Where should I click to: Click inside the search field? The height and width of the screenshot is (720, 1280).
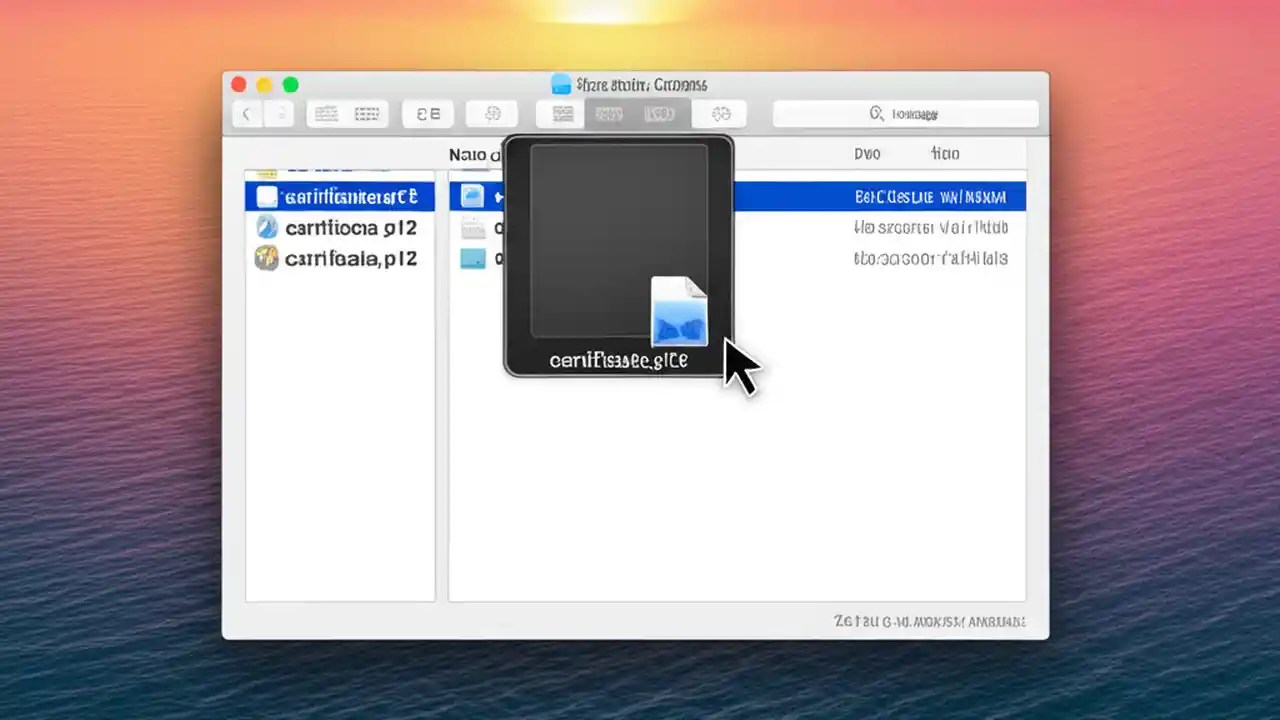(x=905, y=113)
